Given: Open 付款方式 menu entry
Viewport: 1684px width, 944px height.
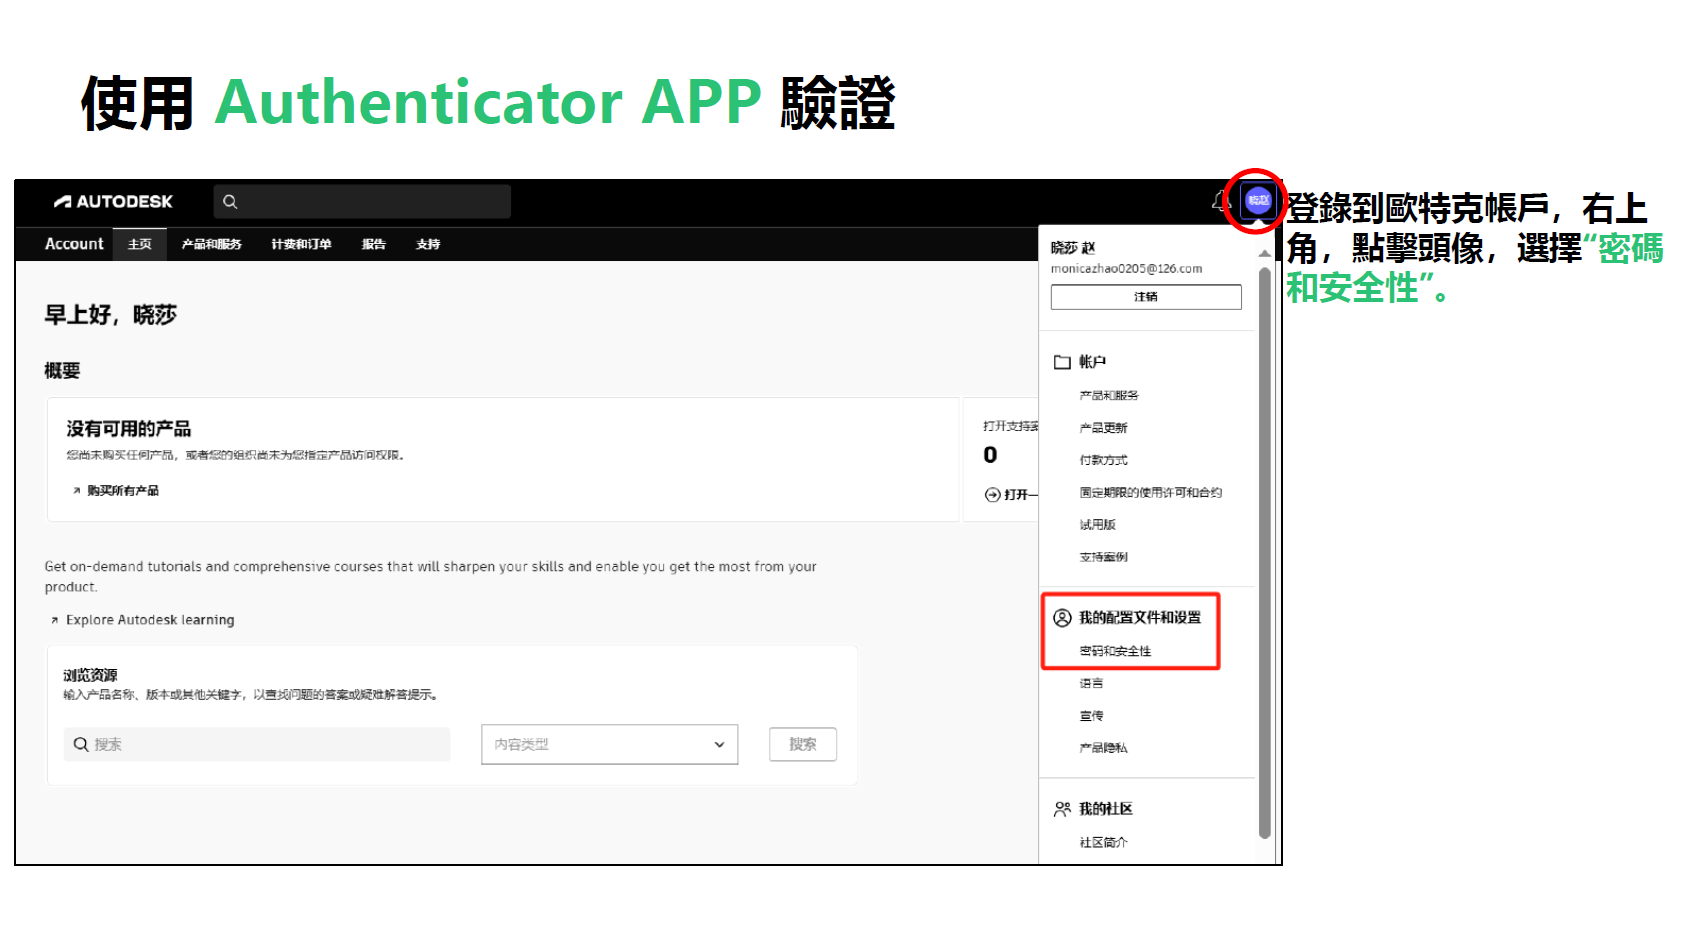Looking at the screenshot, I should [1103, 460].
